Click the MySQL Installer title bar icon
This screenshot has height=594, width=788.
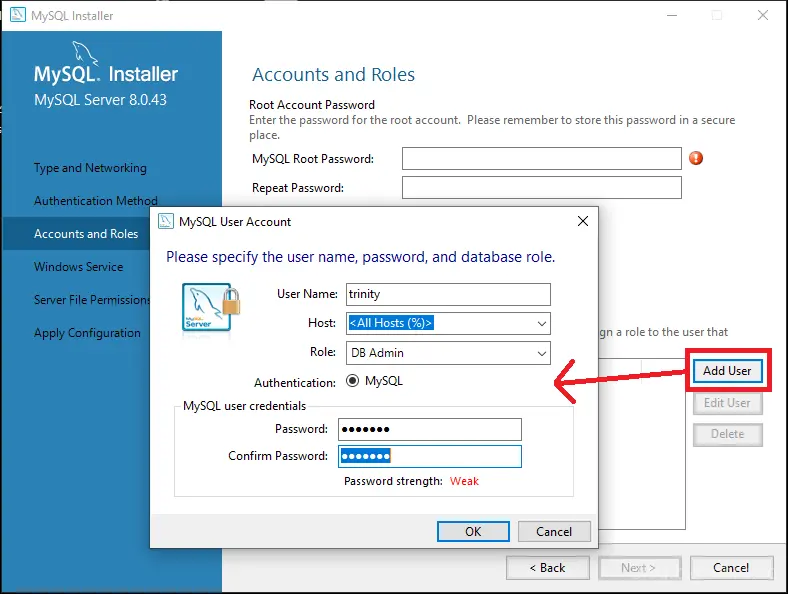[18, 15]
